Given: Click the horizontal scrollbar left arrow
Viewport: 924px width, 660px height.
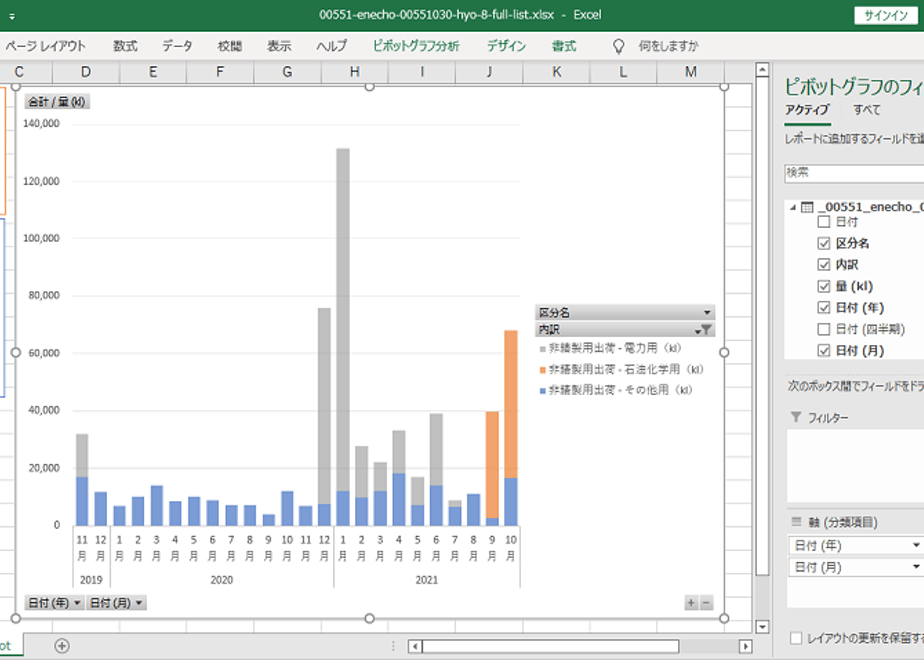Looking at the screenshot, I should click(415, 646).
